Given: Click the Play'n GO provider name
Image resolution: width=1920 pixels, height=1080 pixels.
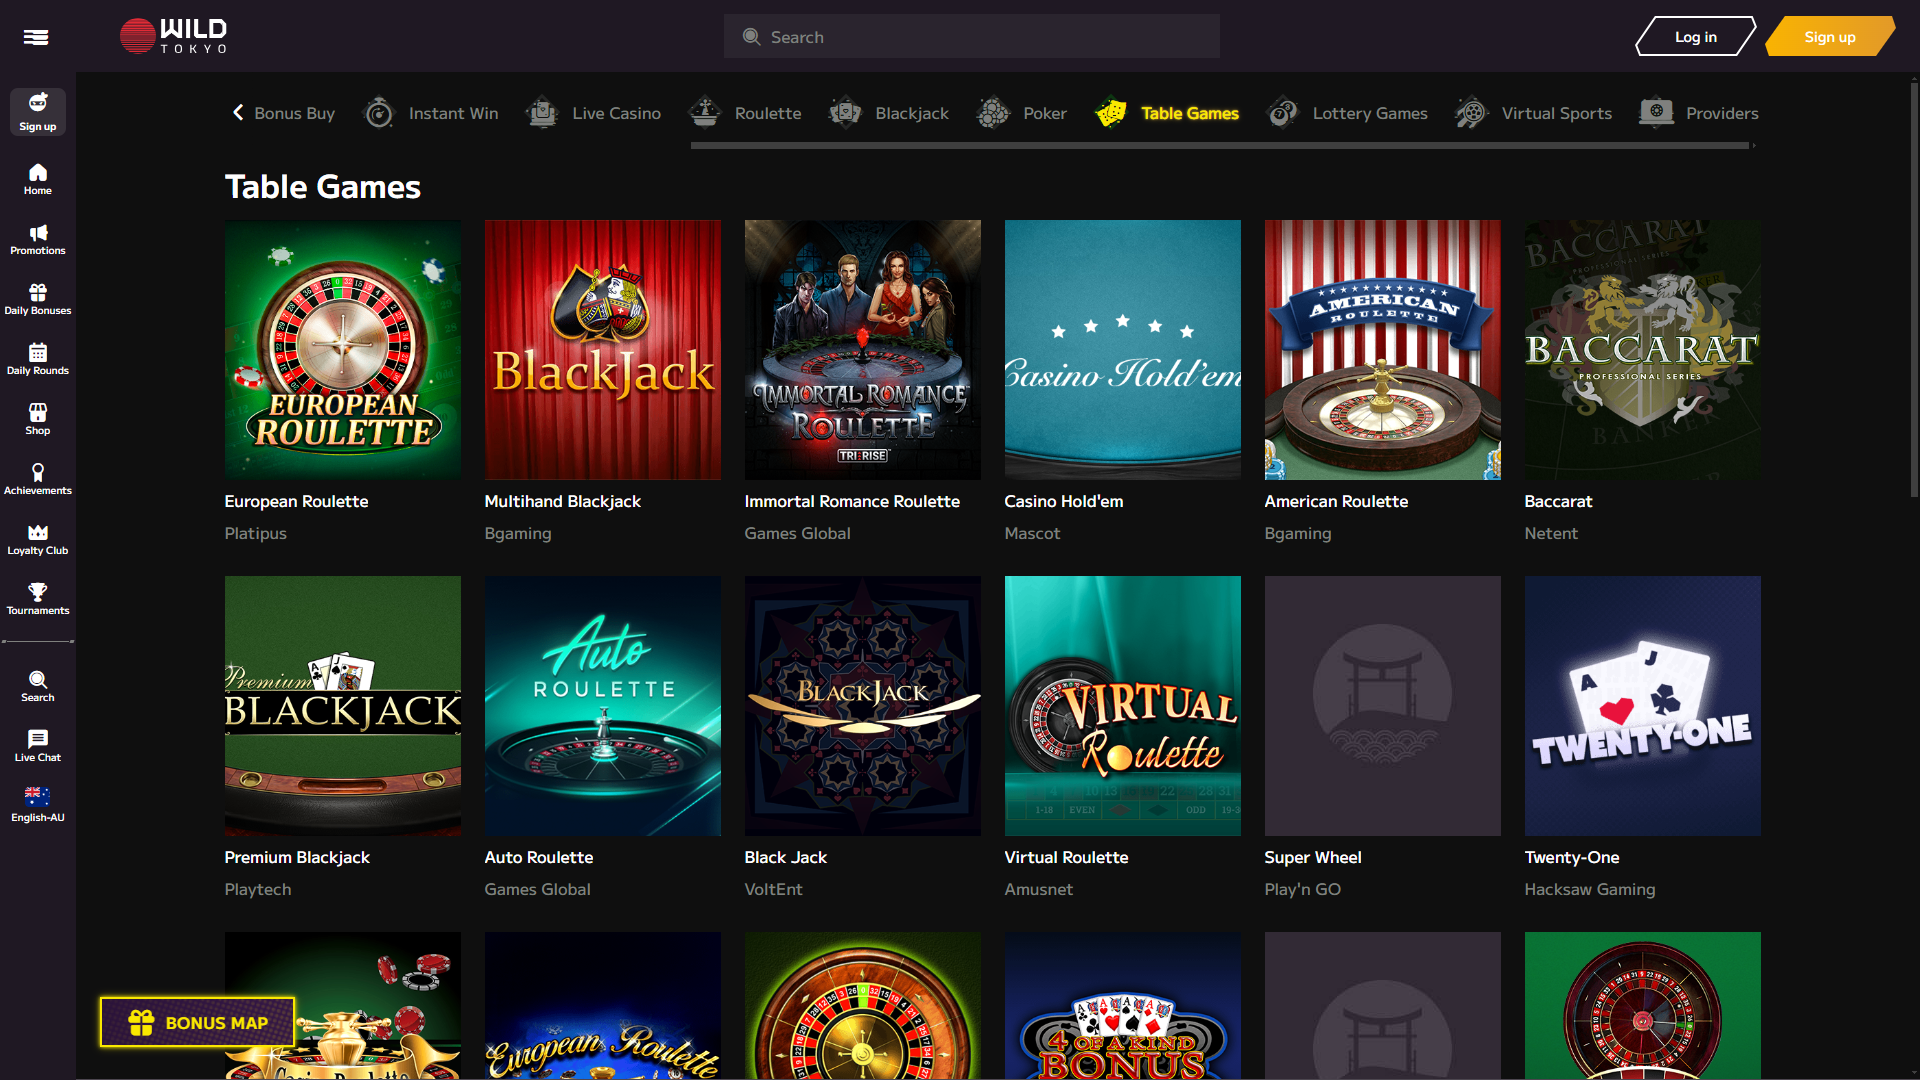Looking at the screenshot, I should [1303, 889].
